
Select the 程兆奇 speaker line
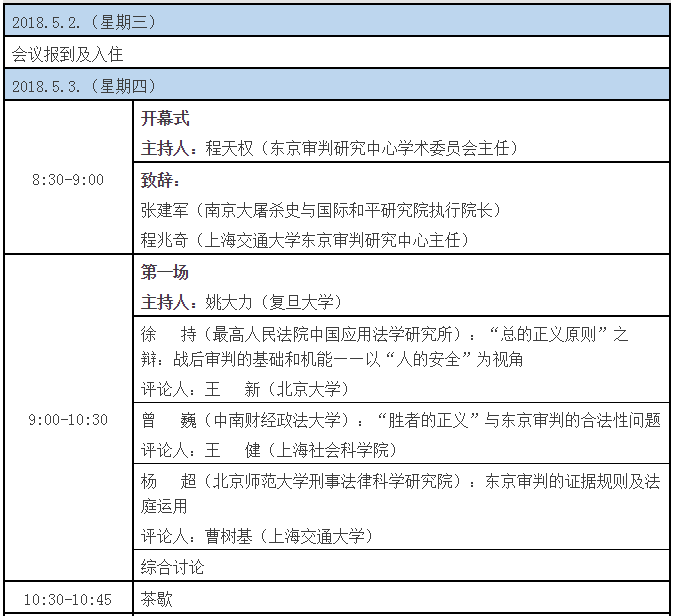305,240
